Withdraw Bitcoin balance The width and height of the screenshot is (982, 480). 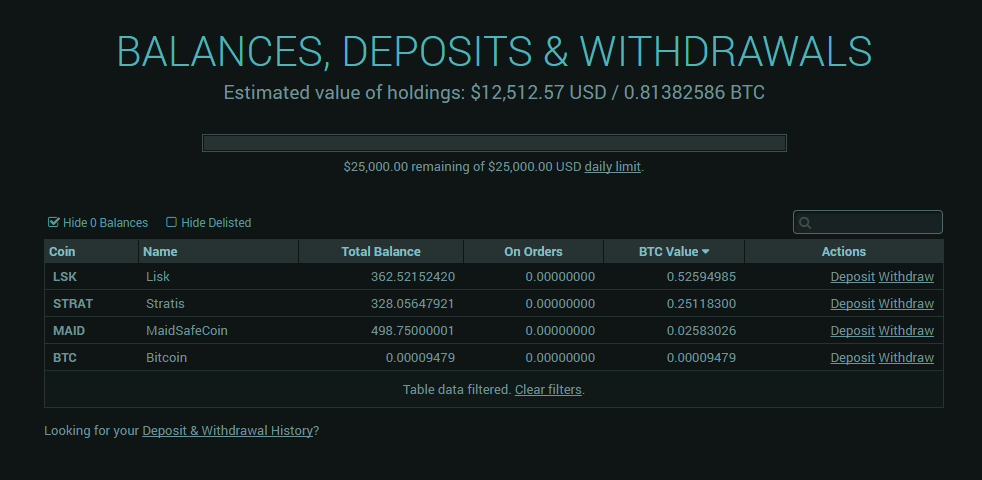point(906,358)
